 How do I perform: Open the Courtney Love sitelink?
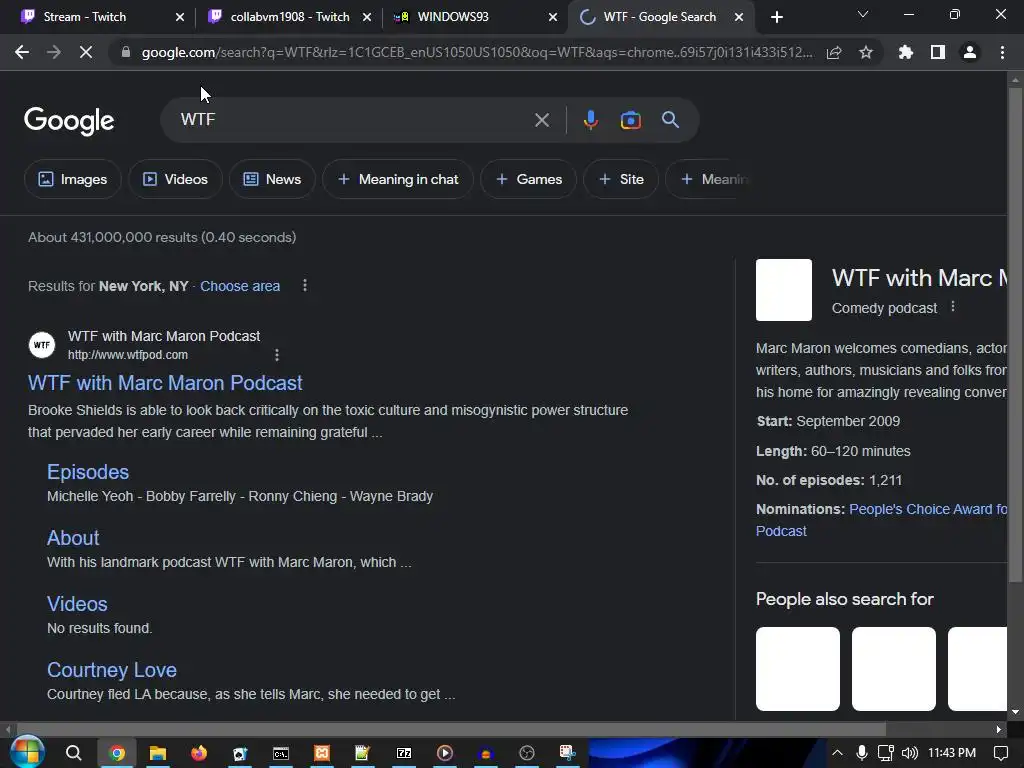pos(112,670)
